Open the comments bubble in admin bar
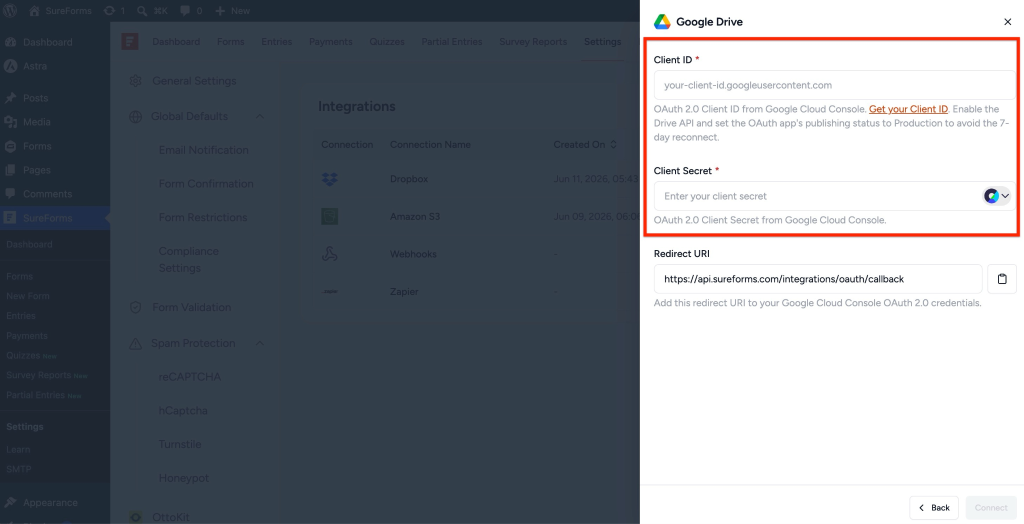1024x524 pixels. coord(185,11)
